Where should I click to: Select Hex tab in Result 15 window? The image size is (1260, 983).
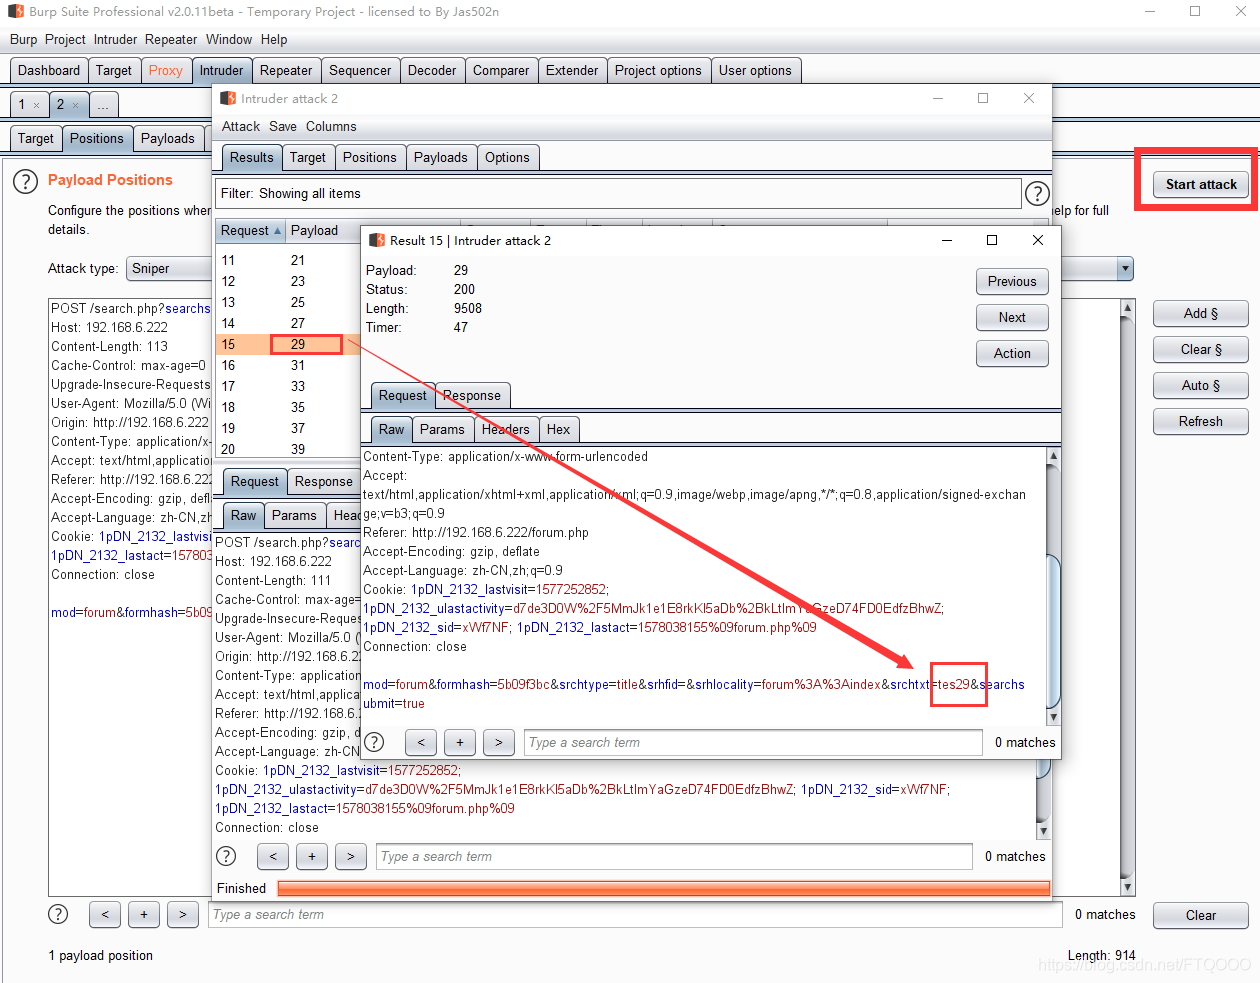pos(558,430)
